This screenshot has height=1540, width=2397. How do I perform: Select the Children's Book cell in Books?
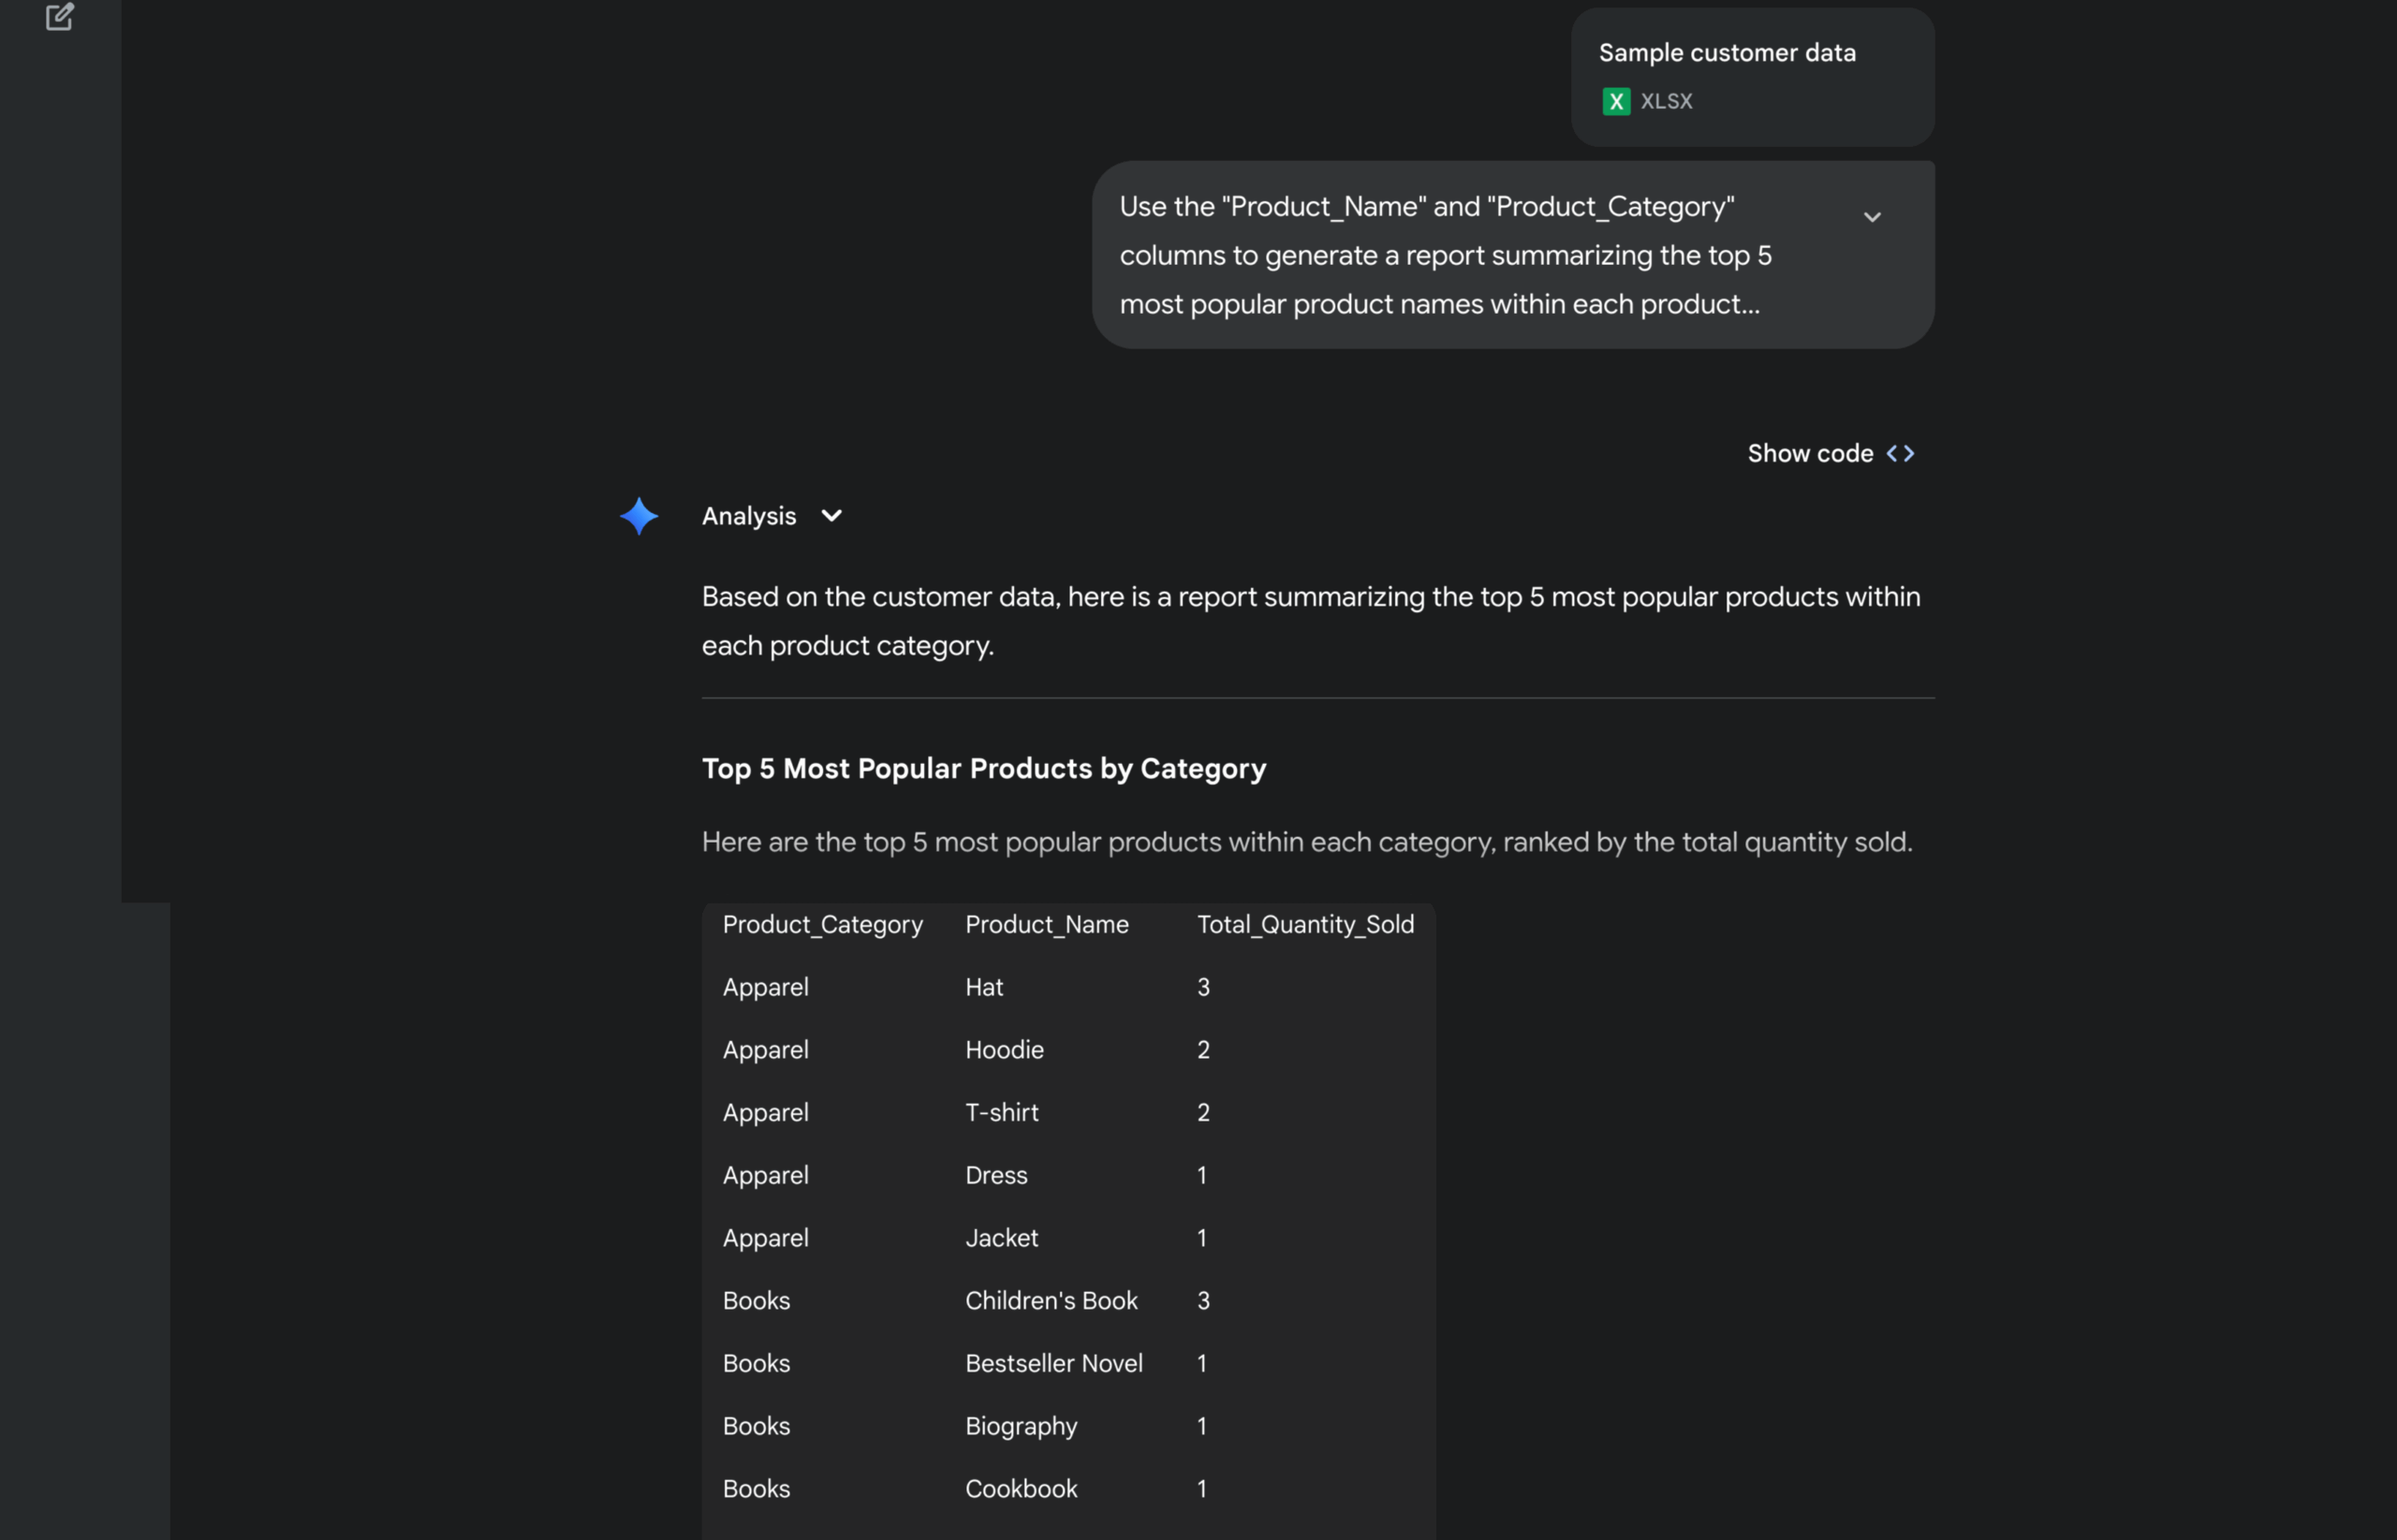[1051, 1301]
